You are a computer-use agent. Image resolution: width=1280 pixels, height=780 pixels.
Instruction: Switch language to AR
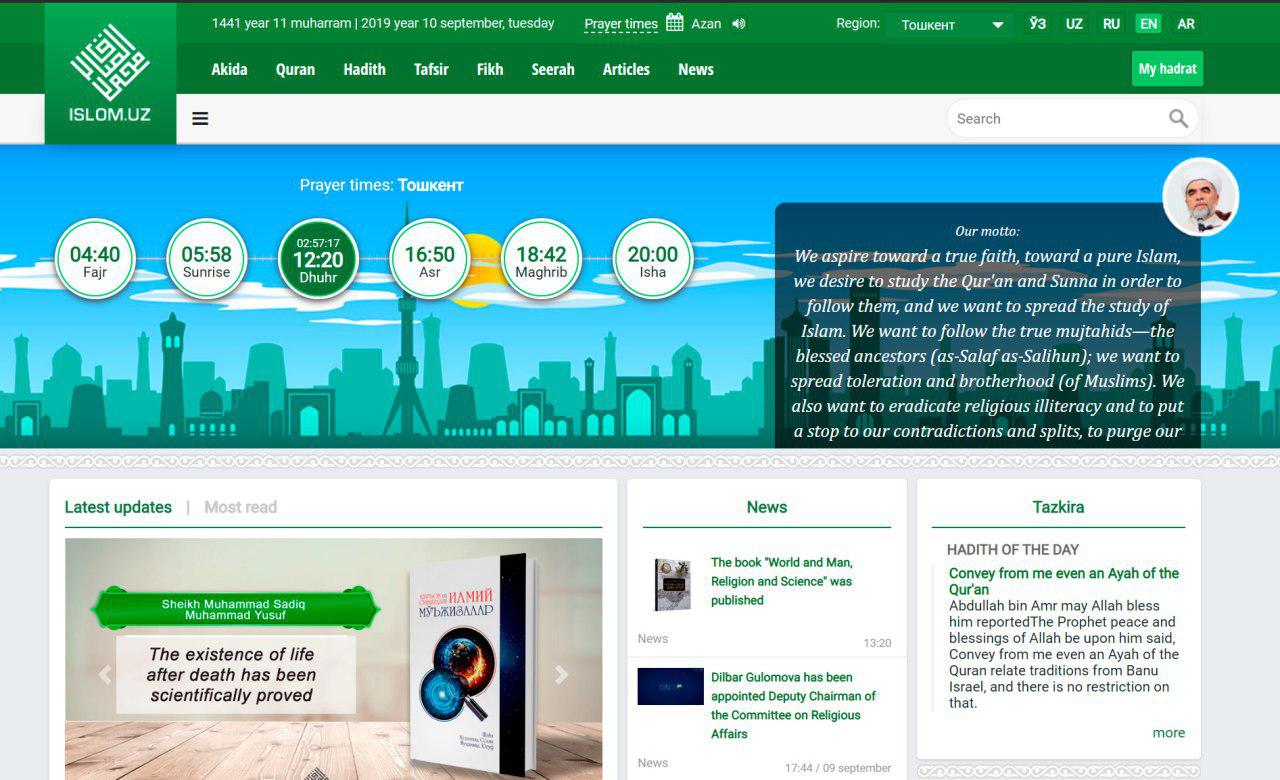click(1186, 24)
